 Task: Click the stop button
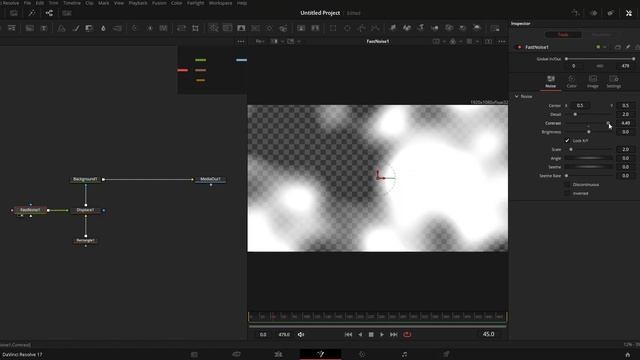pos(371,334)
